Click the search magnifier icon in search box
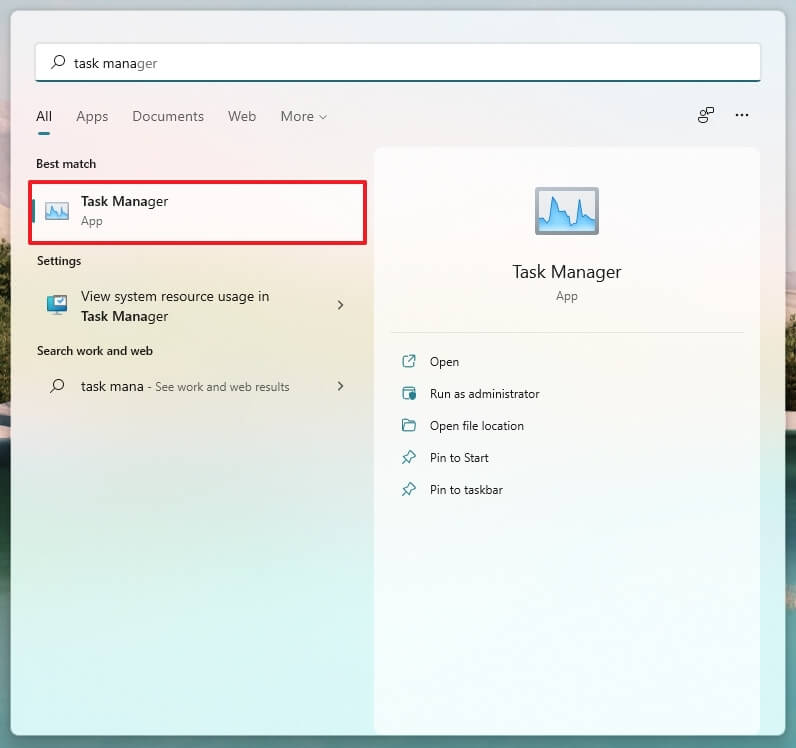This screenshot has height=748, width=796. coord(58,62)
